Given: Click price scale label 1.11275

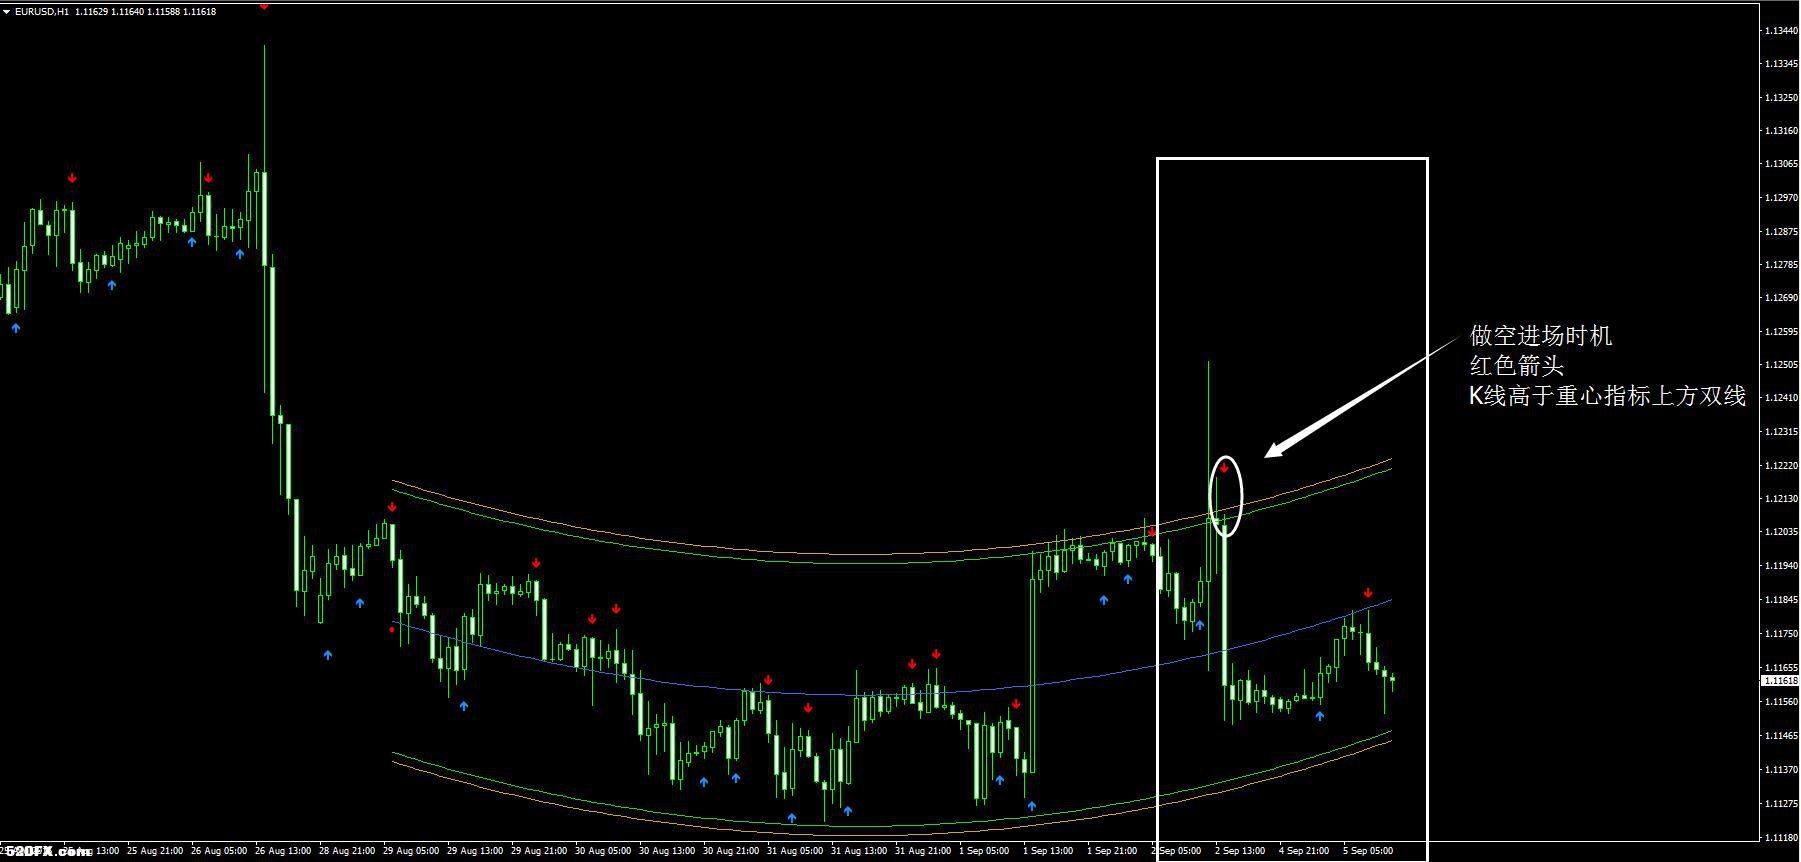Looking at the screenshot, I should (x=1780, y=804).
